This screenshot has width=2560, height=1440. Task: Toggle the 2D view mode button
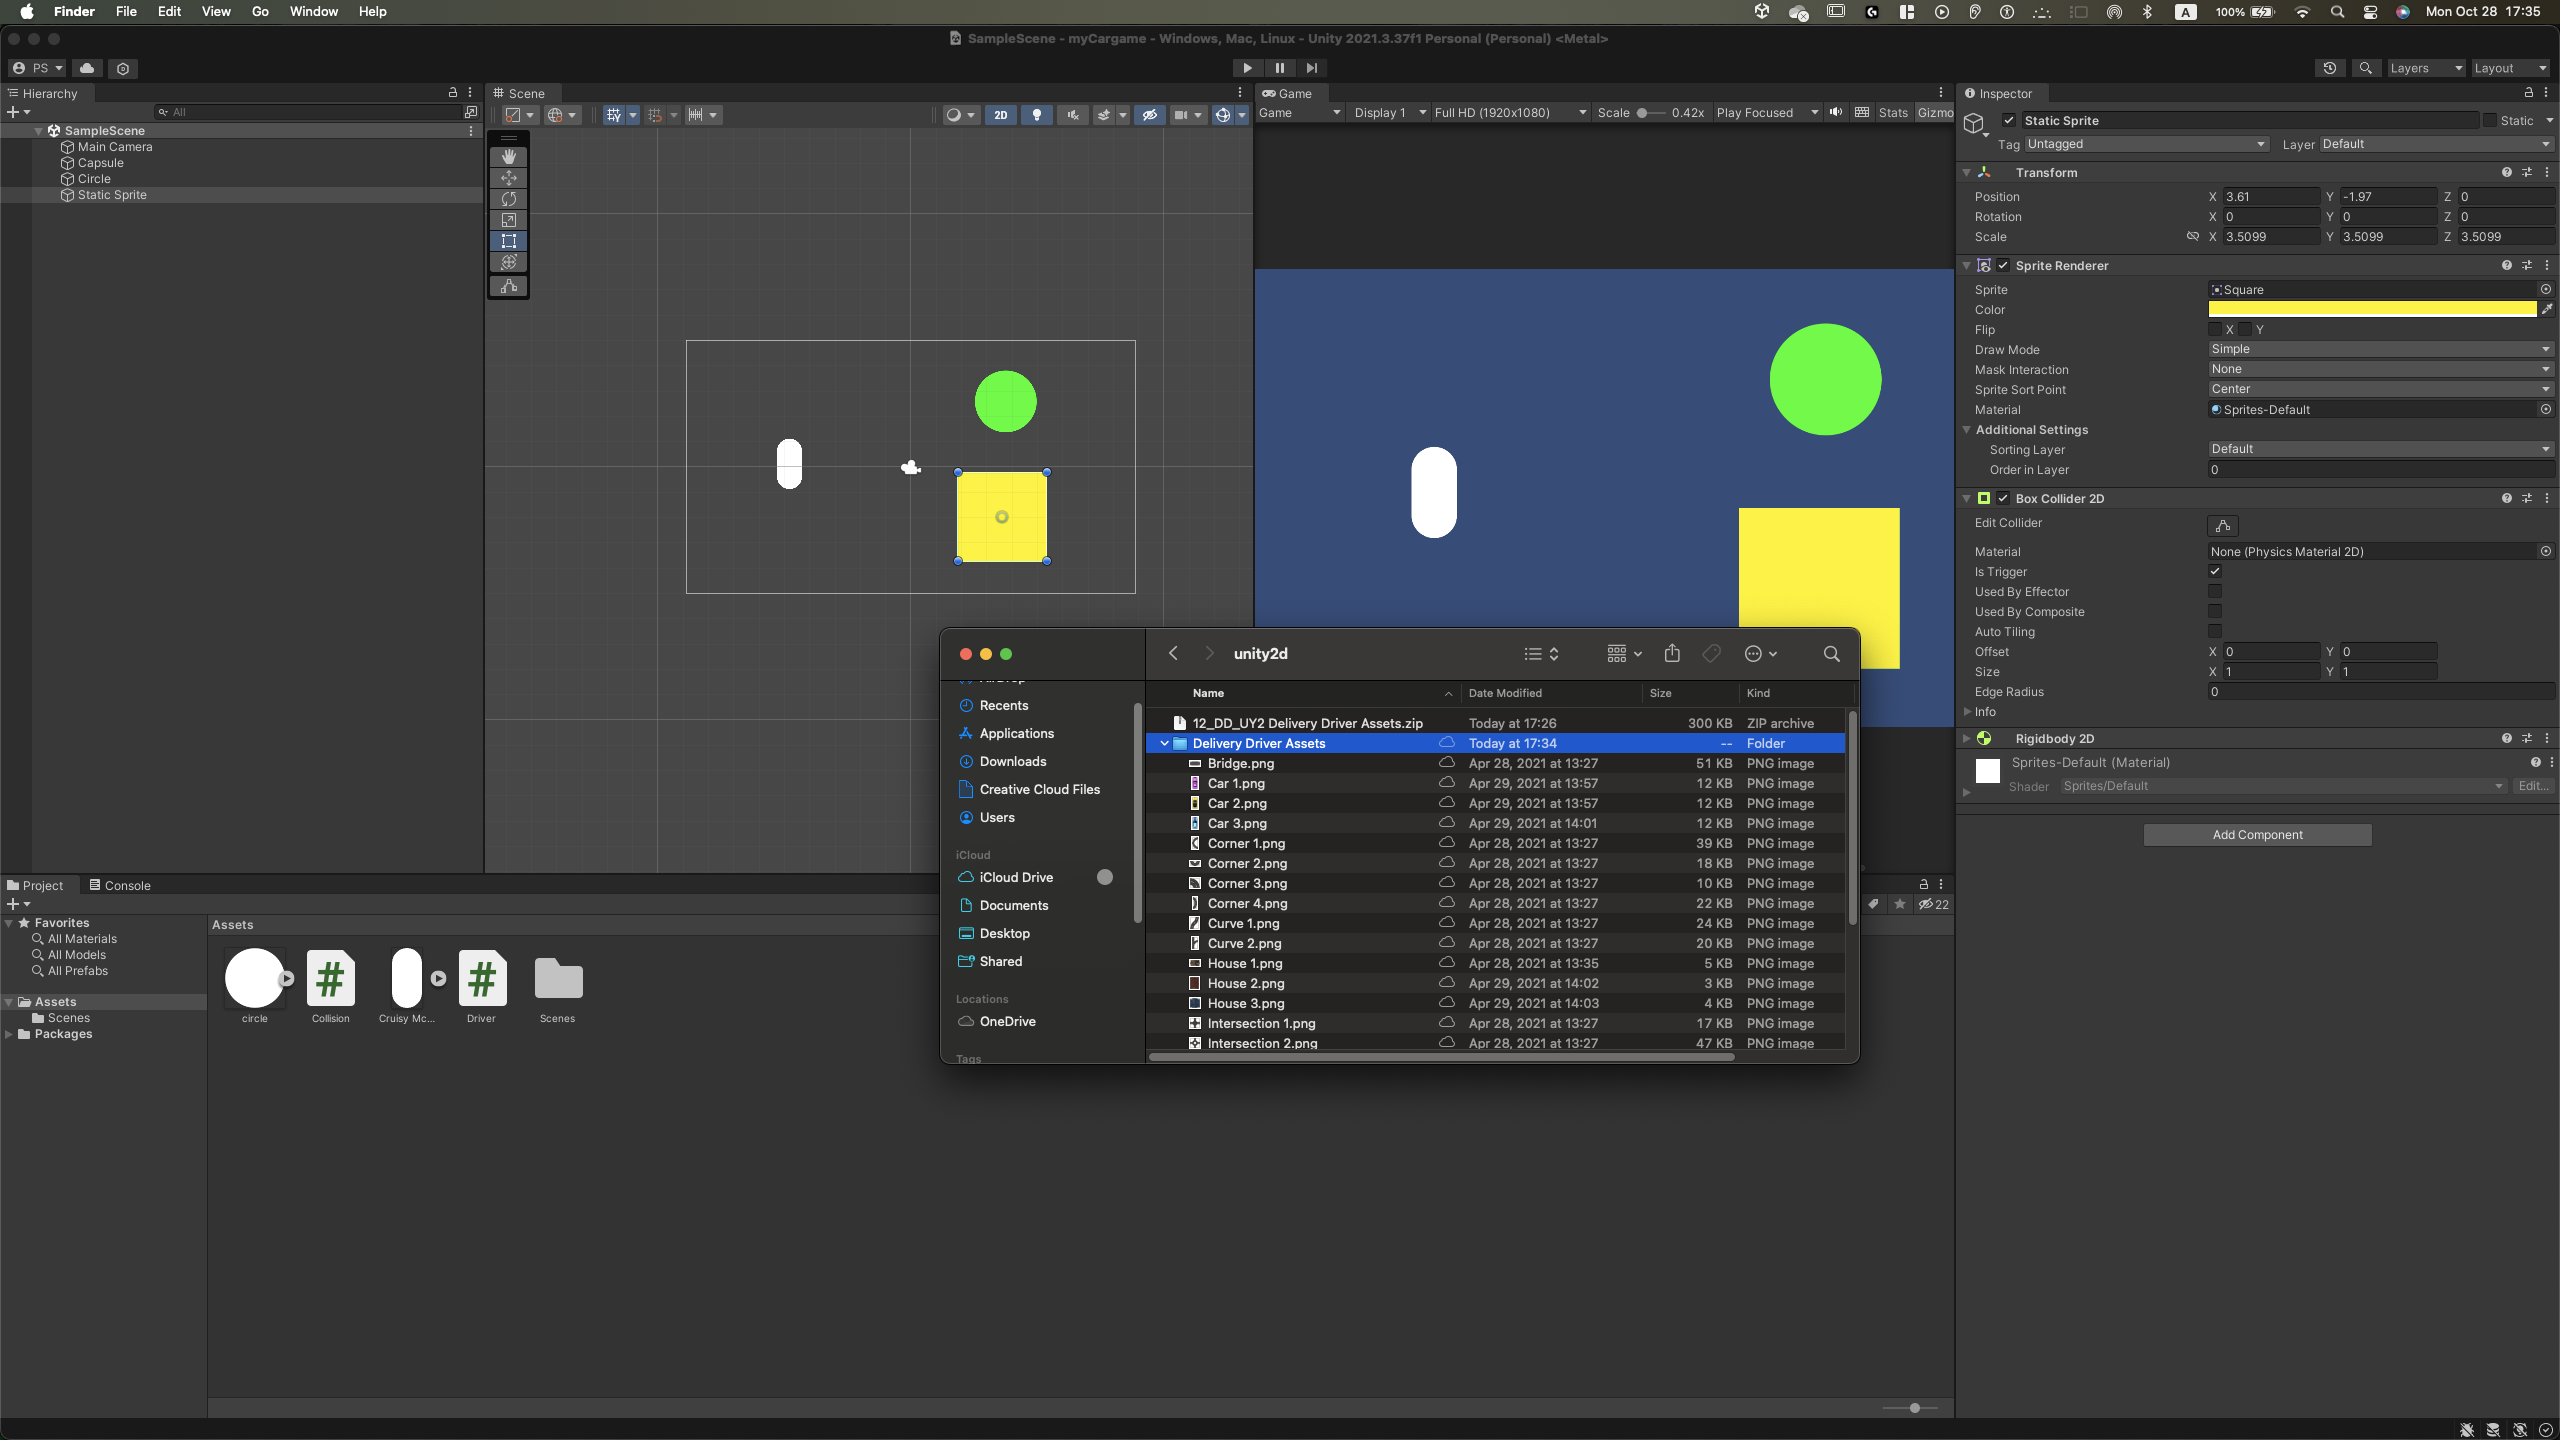point(1000,115)
